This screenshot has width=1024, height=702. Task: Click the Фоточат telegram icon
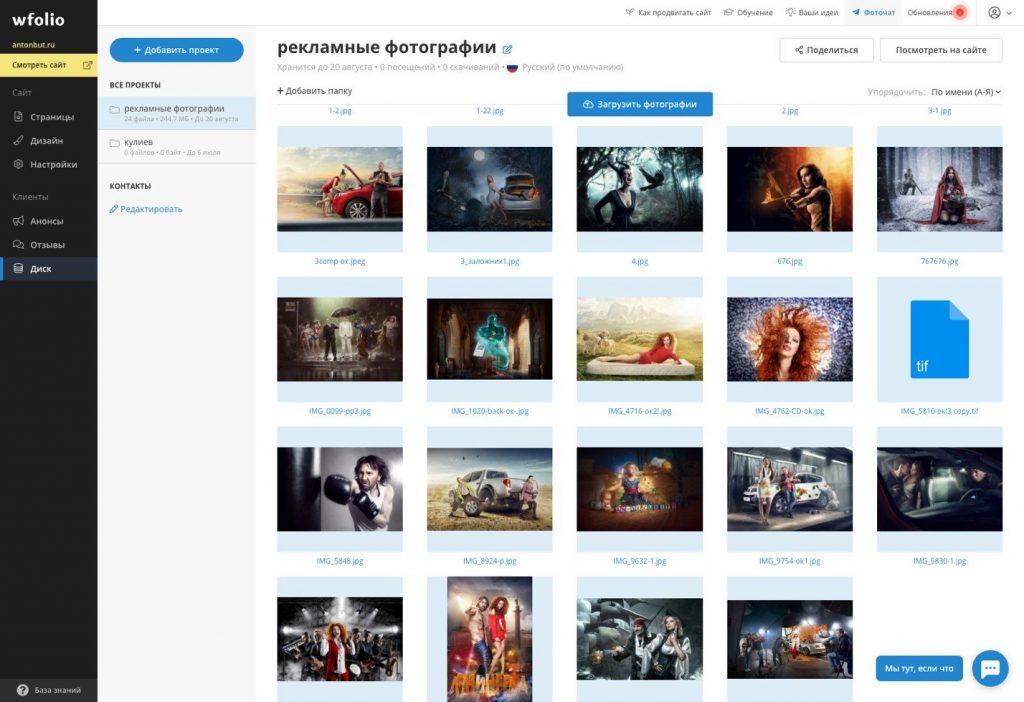pos(856,12)
